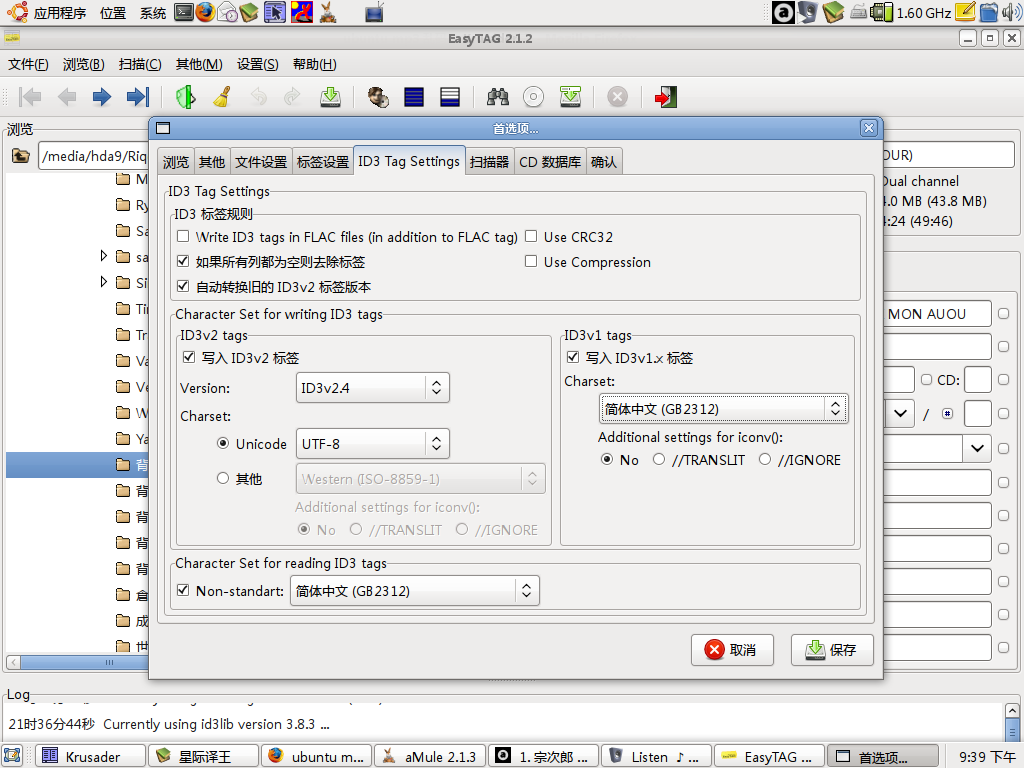Click the show desktop icon in bottom panel
This screenshot has height=768, width=1024.
pos(12,756)
